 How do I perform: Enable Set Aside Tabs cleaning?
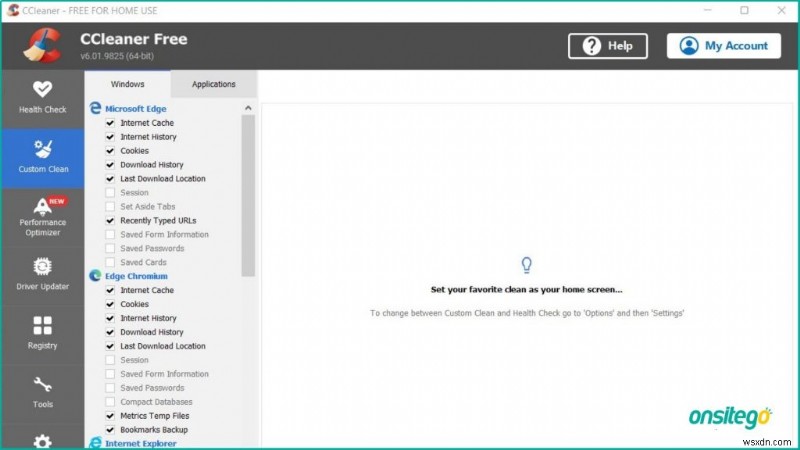pos(110,207)
